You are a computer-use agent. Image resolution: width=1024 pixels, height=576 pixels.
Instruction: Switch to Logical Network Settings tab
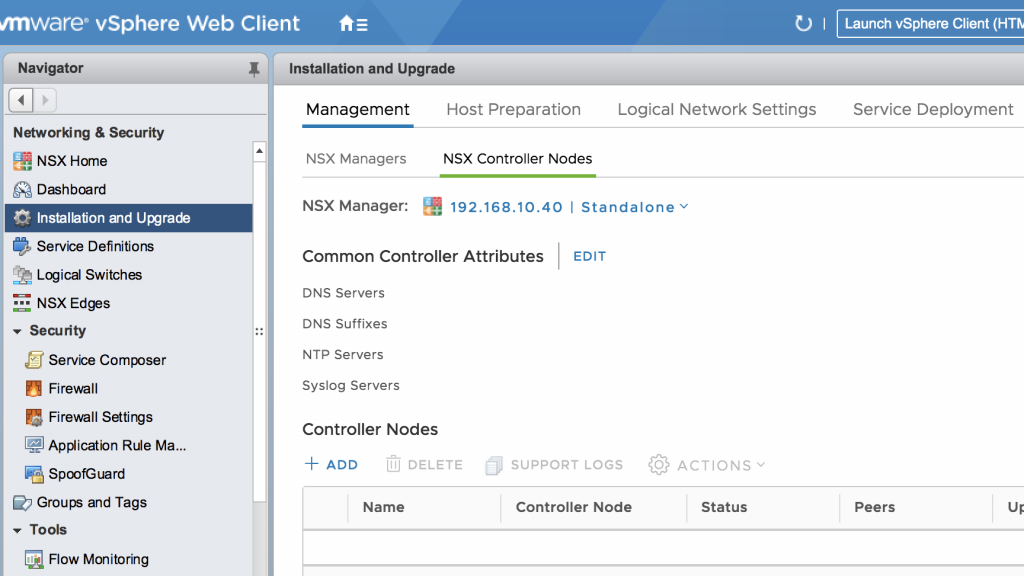(x=716, y=109)
